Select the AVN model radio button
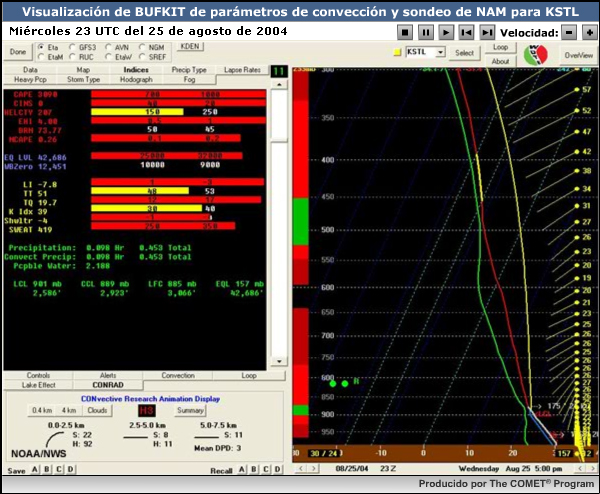Viewport: 600px width, 494px height. click(x=108, y=47)
